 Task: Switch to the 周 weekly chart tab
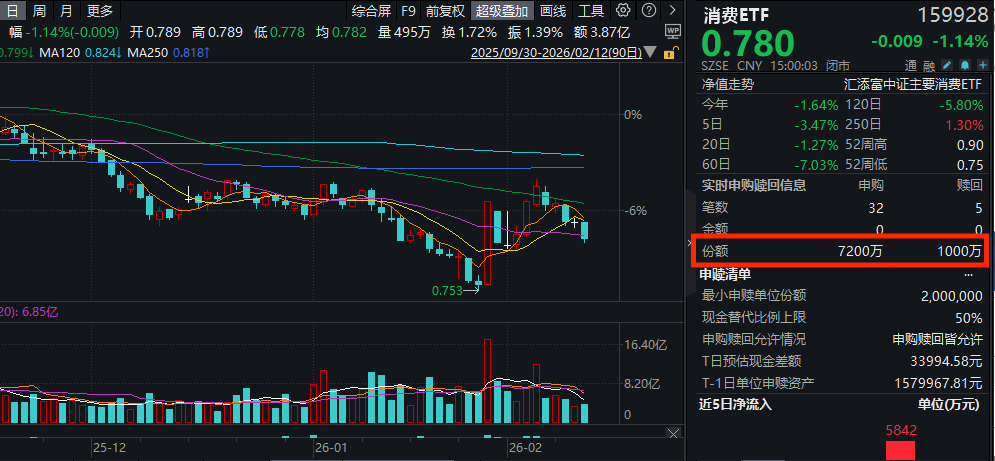(x=39, y=11)
